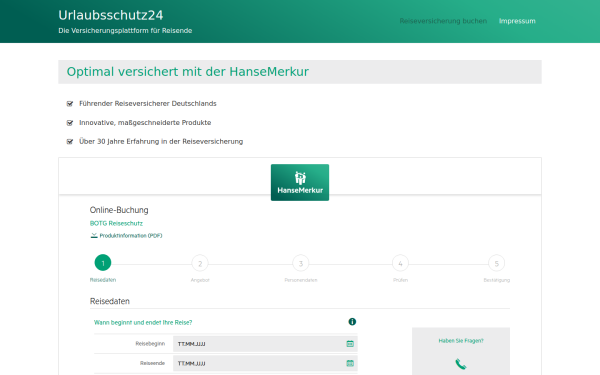Viewport: 600px width, 375px height.
Task: Click the checkmark next to Innovative Produkte
Action: [x=70, y=123]
